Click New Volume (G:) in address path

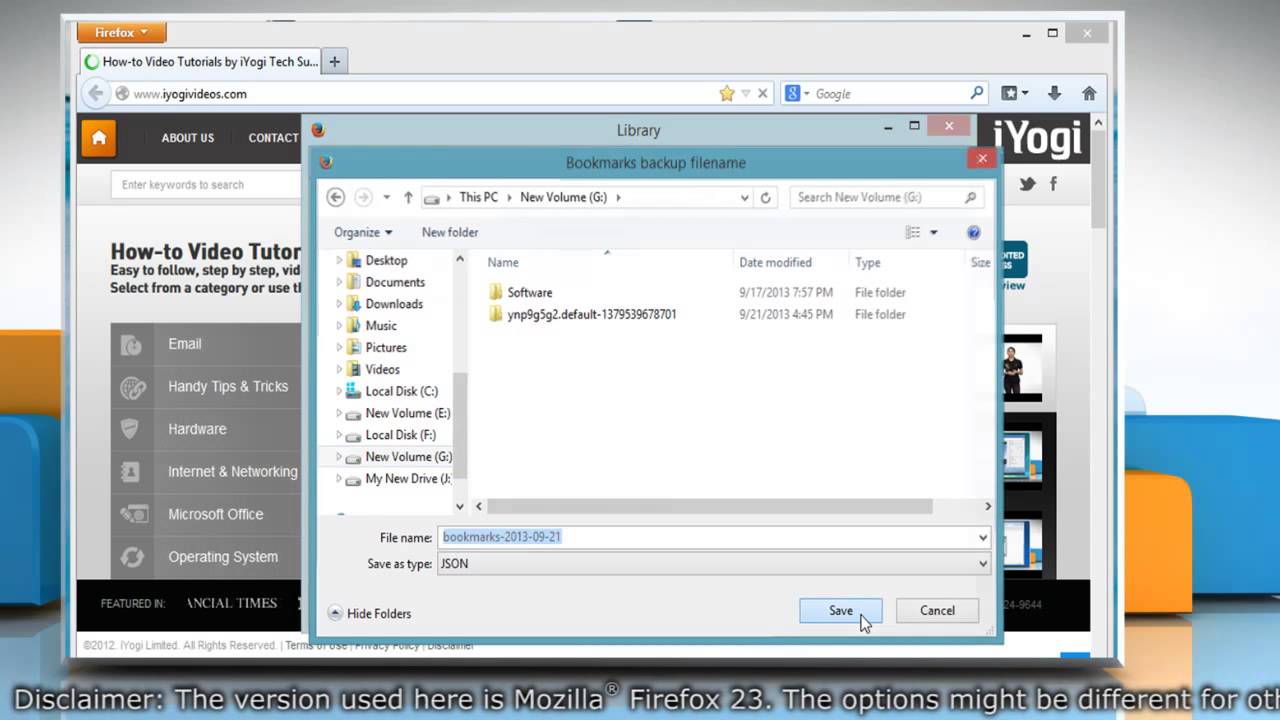(x=563, y=197)
